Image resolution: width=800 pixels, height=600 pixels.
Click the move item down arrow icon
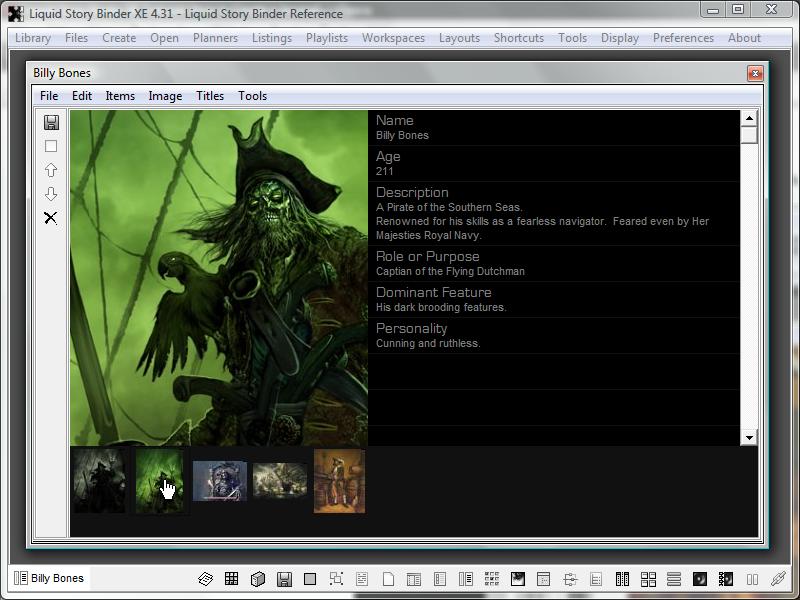click(x=51, y=194)
